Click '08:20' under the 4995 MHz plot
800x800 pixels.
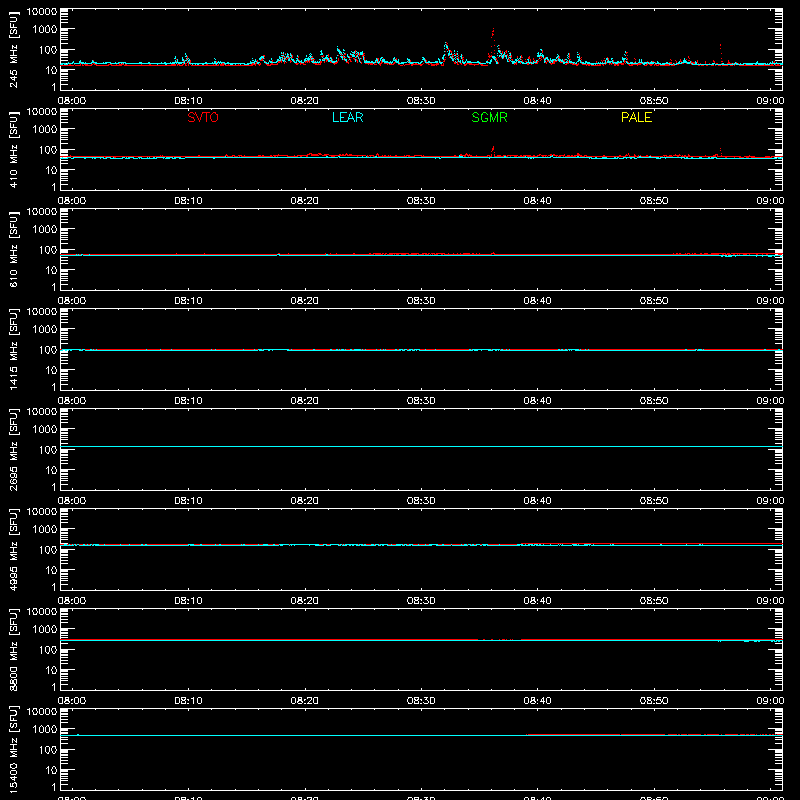(305, 601)
